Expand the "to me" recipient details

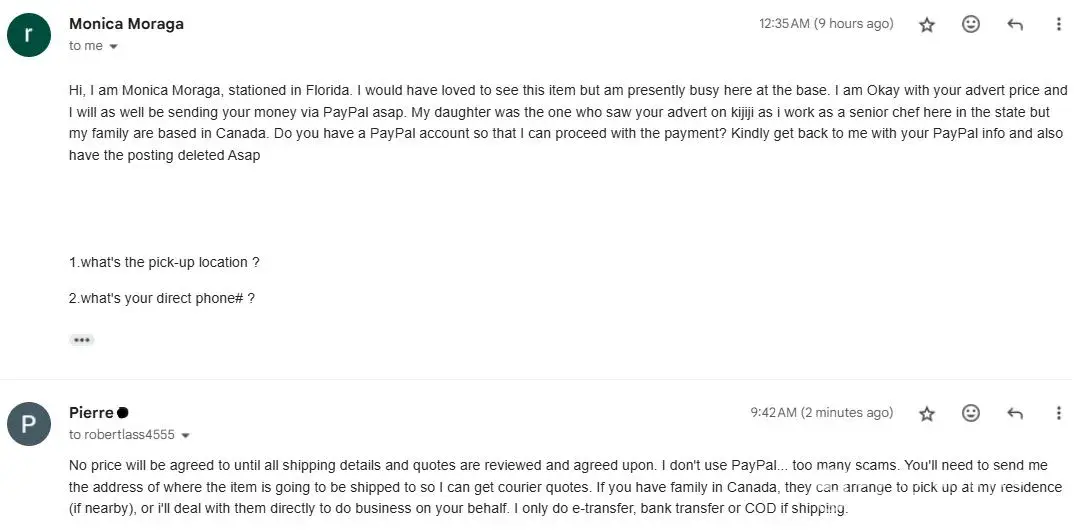click(113, 47)
